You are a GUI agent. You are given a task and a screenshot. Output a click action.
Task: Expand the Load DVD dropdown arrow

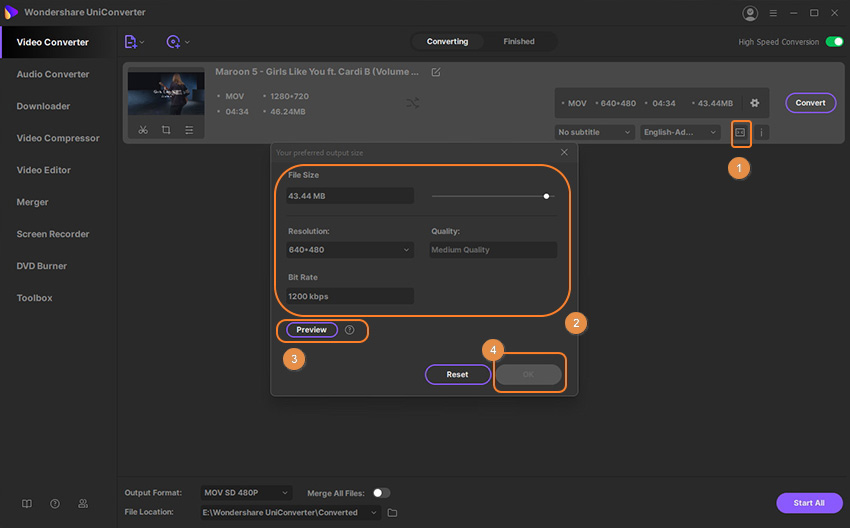(x=188, y=42)
